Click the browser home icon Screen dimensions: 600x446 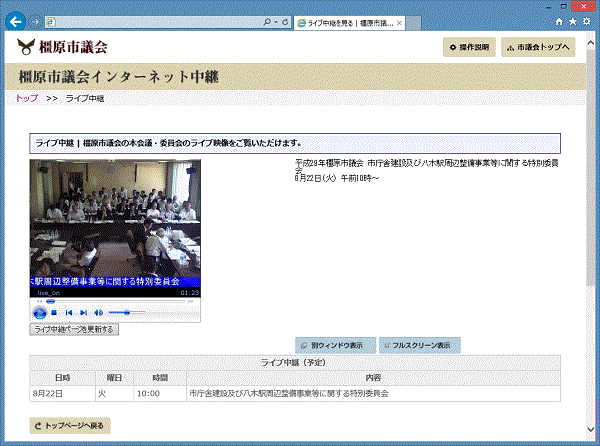tap(559, 22)
